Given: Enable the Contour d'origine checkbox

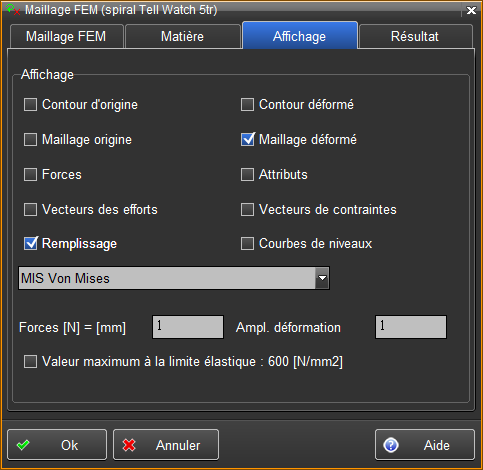Looking at the screenshot, I should (30, 105).
